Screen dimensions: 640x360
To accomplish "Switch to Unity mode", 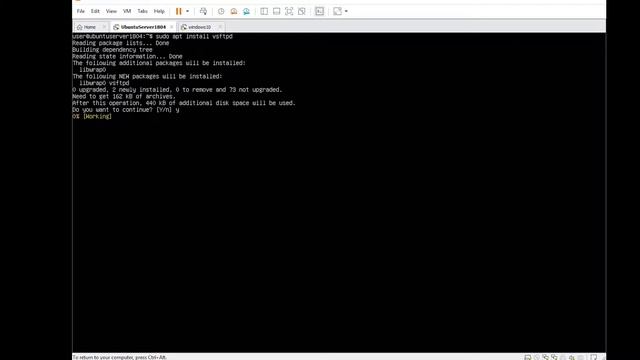I will click(302, 11).
